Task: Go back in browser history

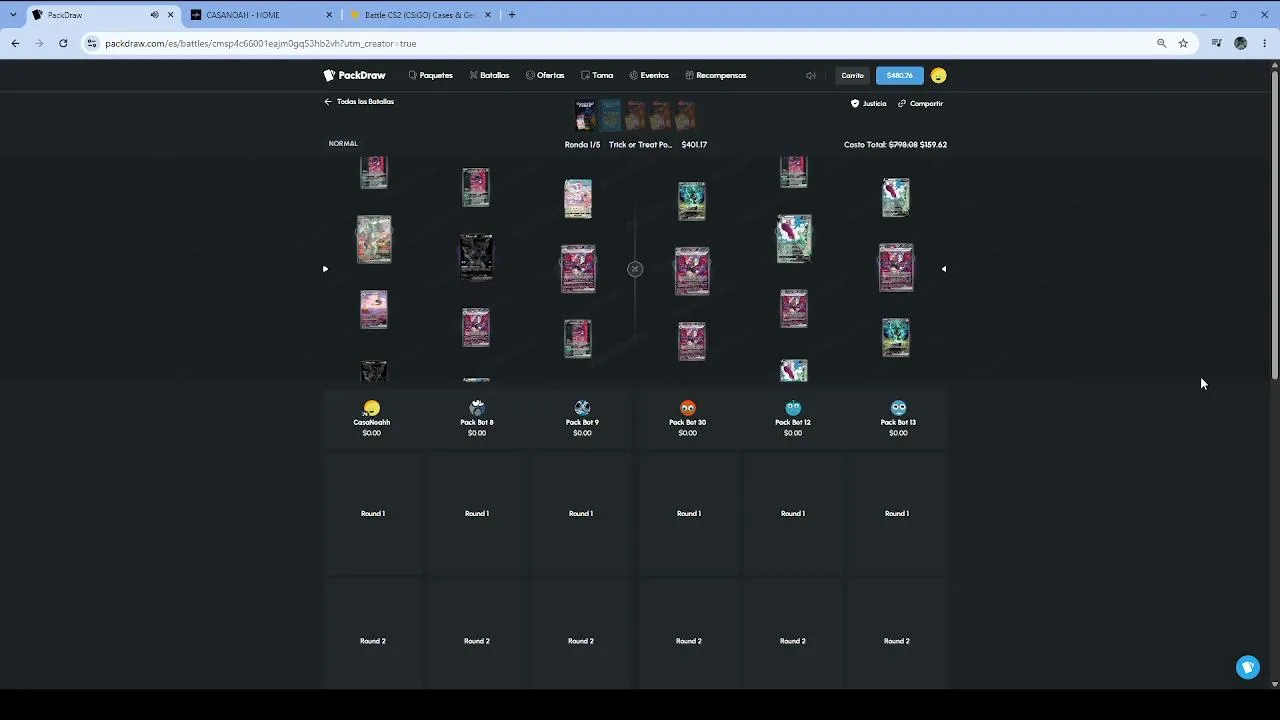Action: (15, 44)
